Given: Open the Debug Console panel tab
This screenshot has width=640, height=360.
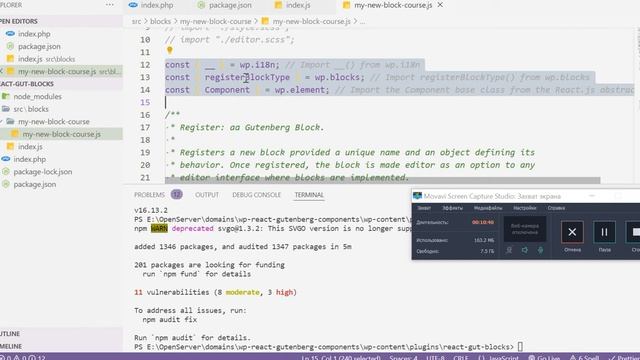Looking at the screenshot, I should tap(256, 195).
